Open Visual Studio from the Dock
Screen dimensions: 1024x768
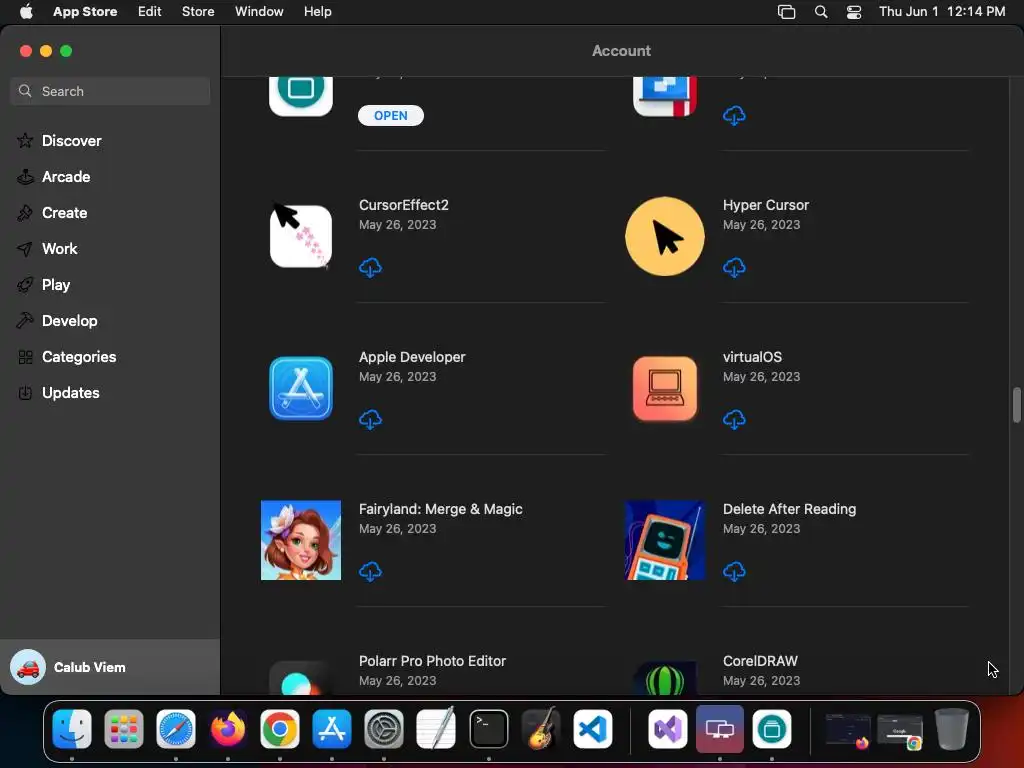point(667,729)
